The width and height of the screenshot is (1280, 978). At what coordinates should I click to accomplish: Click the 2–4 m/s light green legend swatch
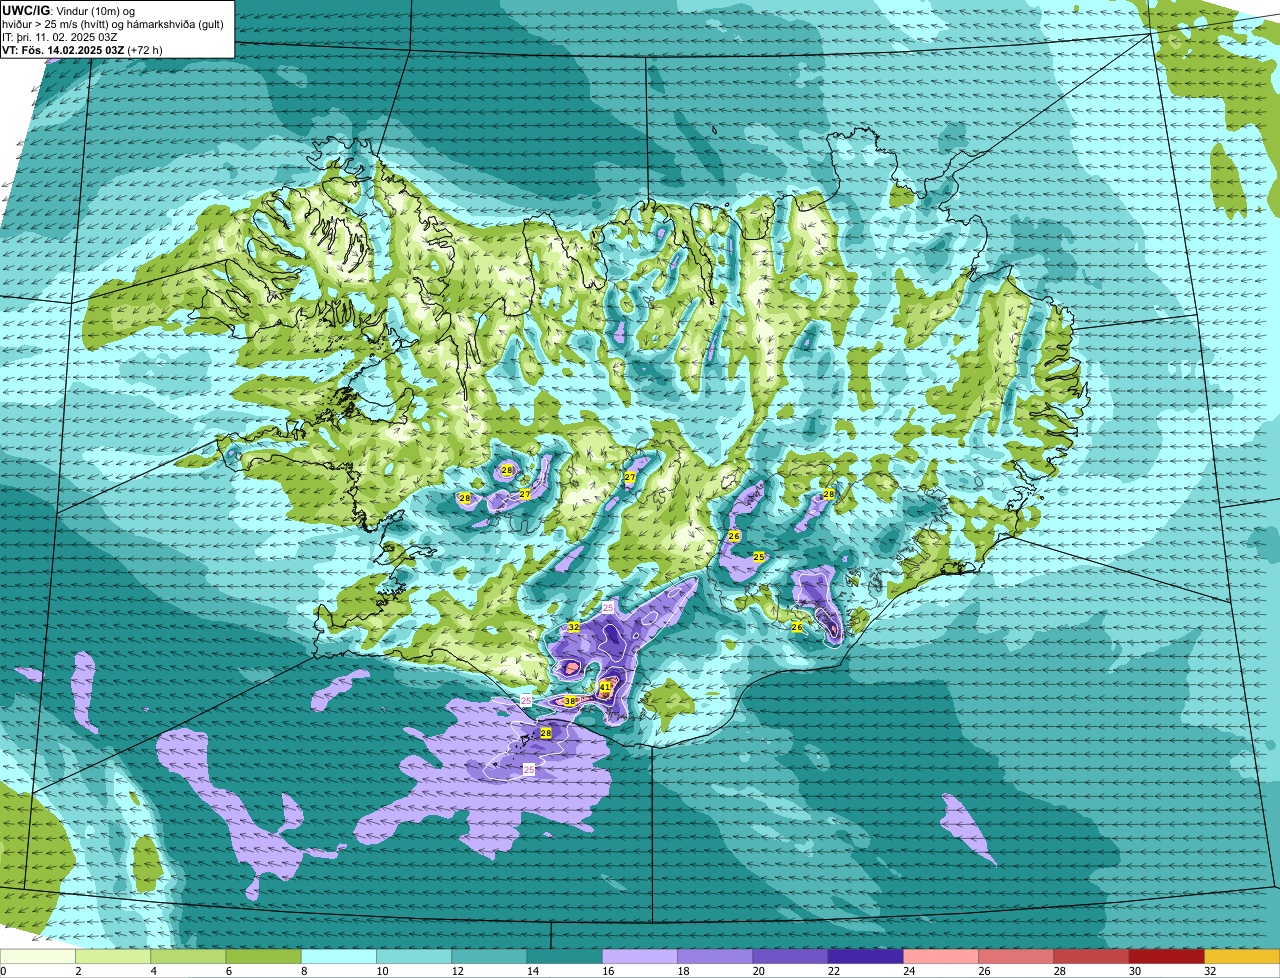113,957
